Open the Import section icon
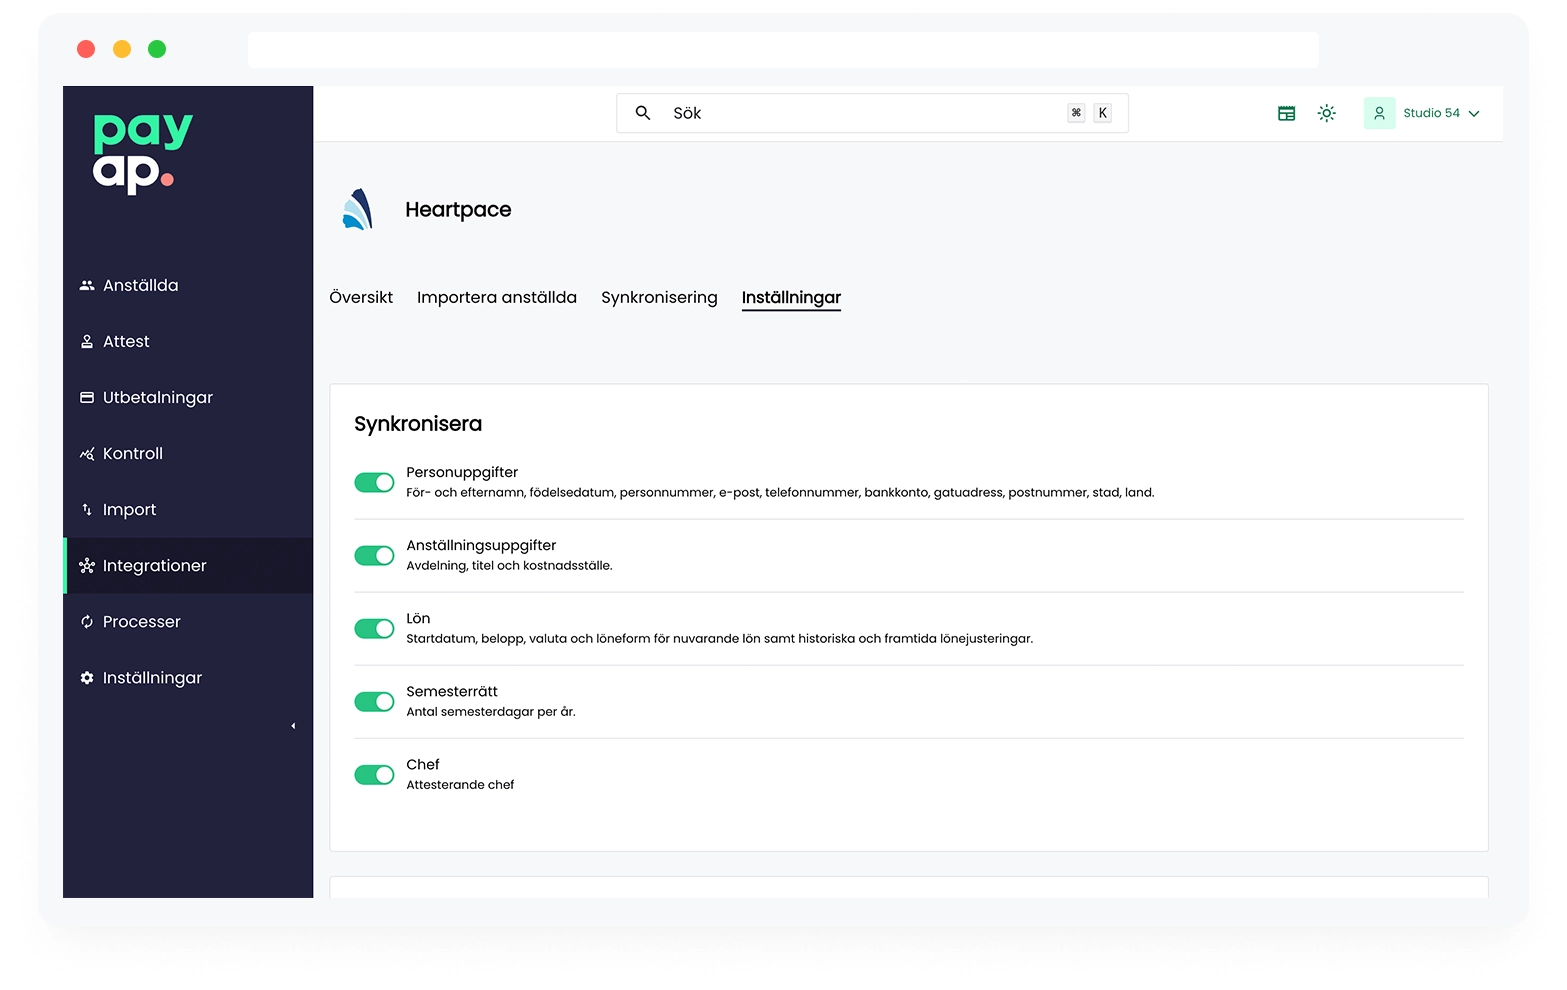The width and height of the screenshot is (1567, 990). coord(88,509)
